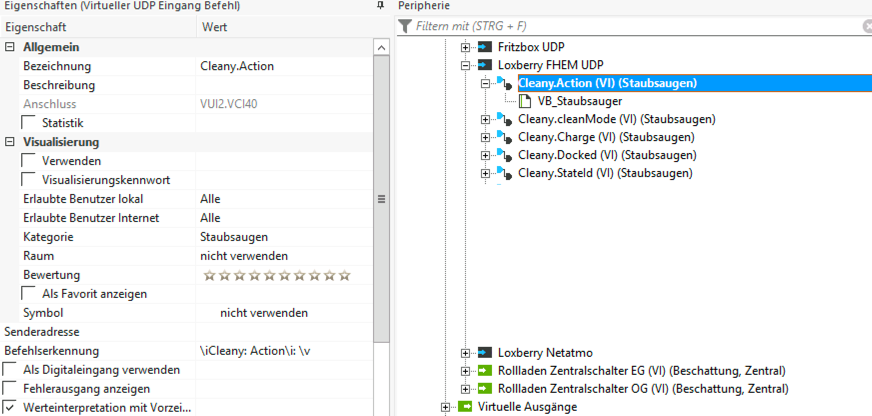Viewport: 872px width, 416px height.
Task: Click the Virtuelle Ausgänge green icon
Action: pos(464,407)
